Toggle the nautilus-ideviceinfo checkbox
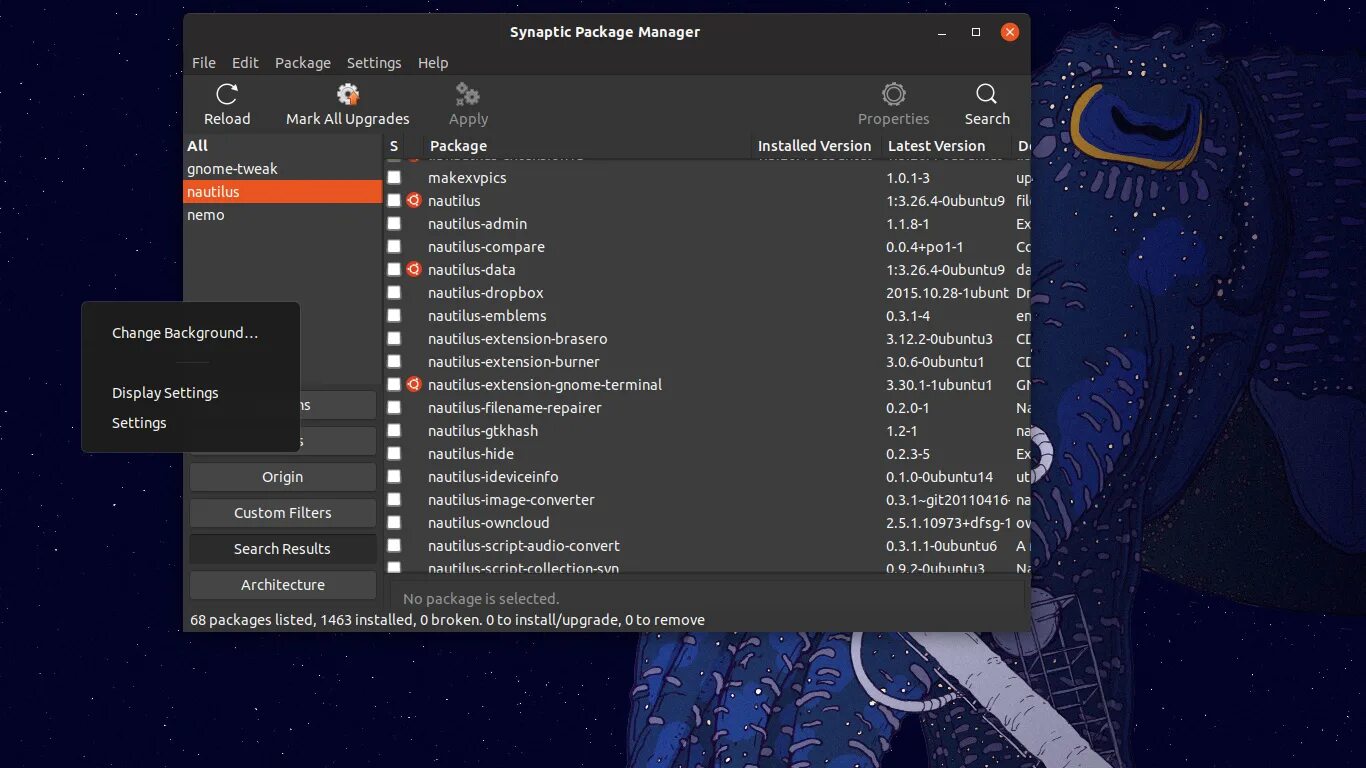Viewport: 1366px width, 768px height. [394, 477]
